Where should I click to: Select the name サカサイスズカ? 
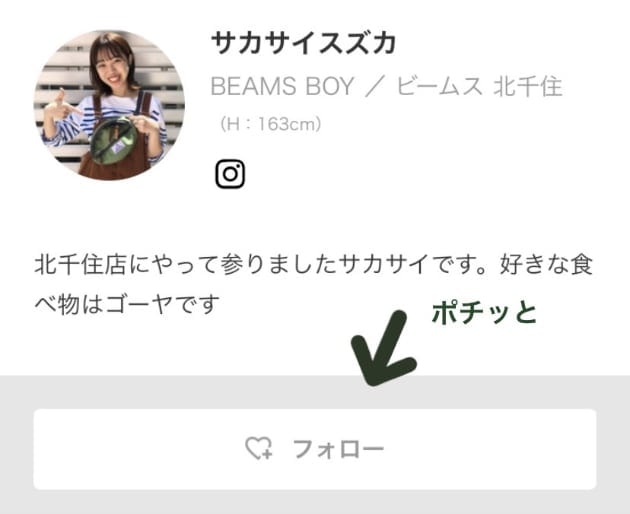pyautogui.click(x=304, y=43)
